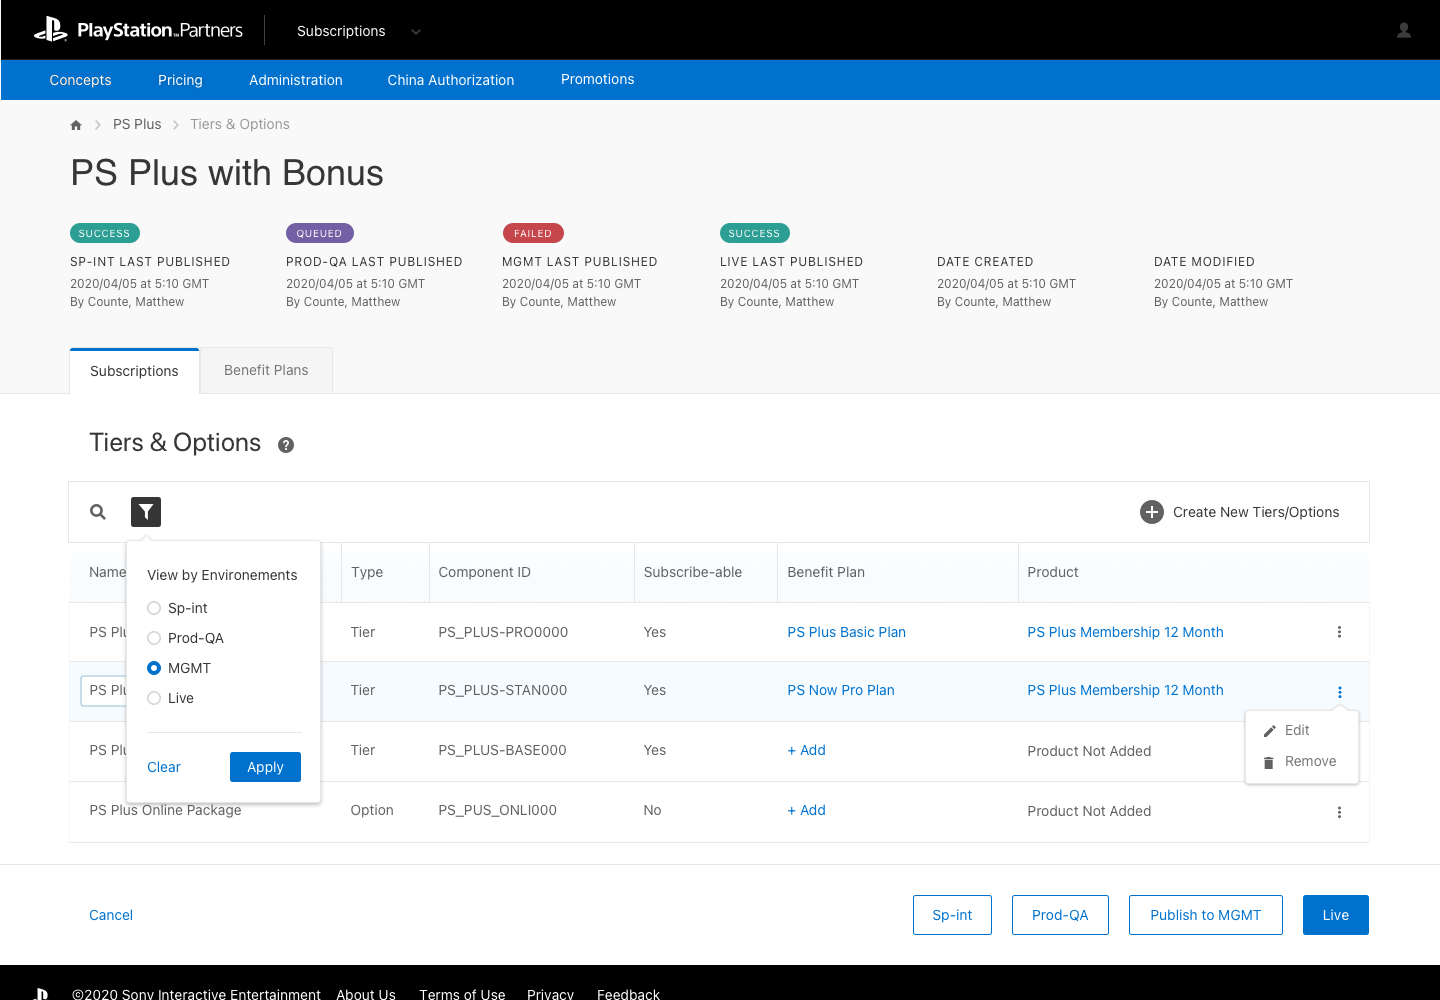Click the PlayStation Partners logo
The width and height of the screenshot is (1440, 1000).
tap(139, 30)
